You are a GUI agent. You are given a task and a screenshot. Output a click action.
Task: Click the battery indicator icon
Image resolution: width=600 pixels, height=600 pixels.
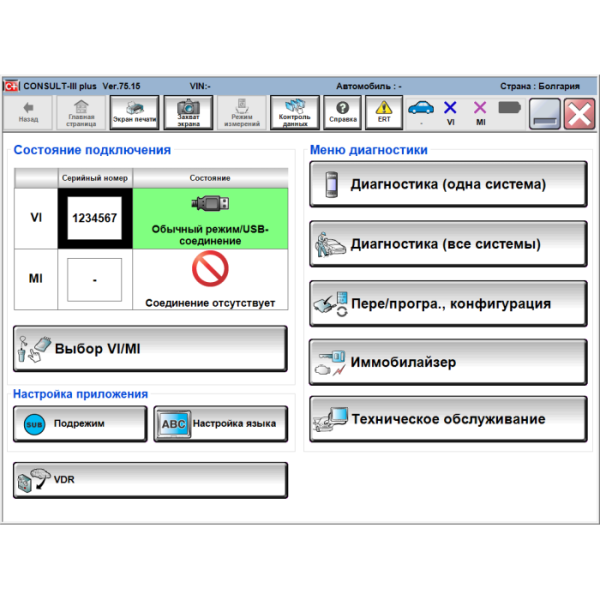(509, 107)
